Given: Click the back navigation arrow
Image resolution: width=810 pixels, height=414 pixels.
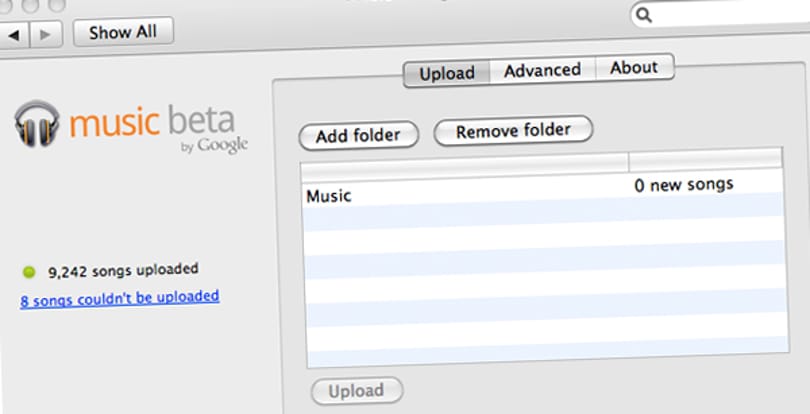Looking at the screenshot, I should (14, 35).
